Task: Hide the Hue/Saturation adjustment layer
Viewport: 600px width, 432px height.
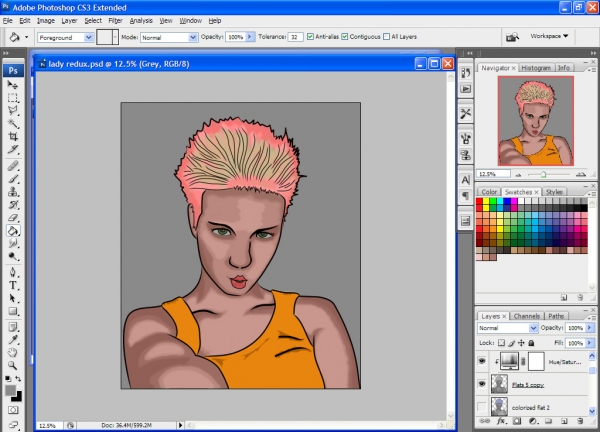Action: [482, 361]
